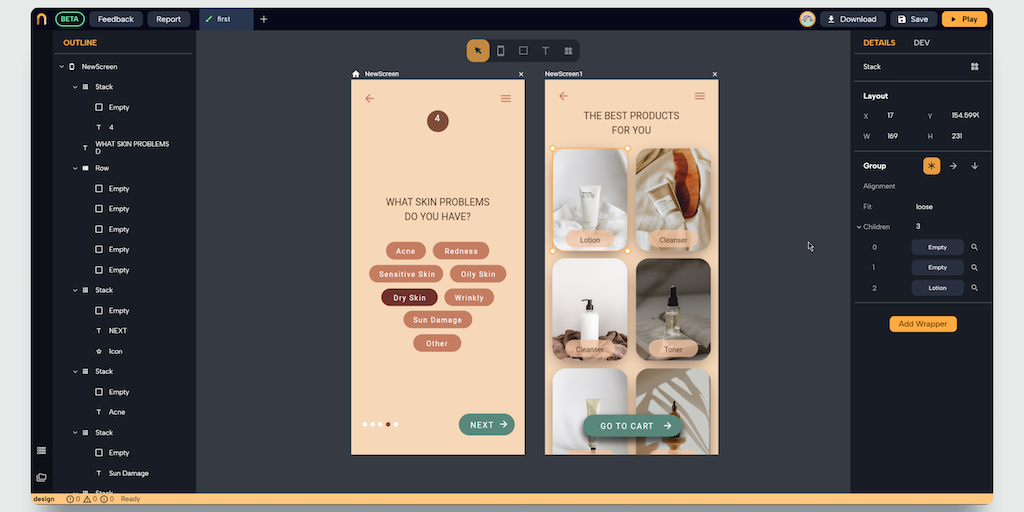Set group direction to vertical arrow

(975, 166)
